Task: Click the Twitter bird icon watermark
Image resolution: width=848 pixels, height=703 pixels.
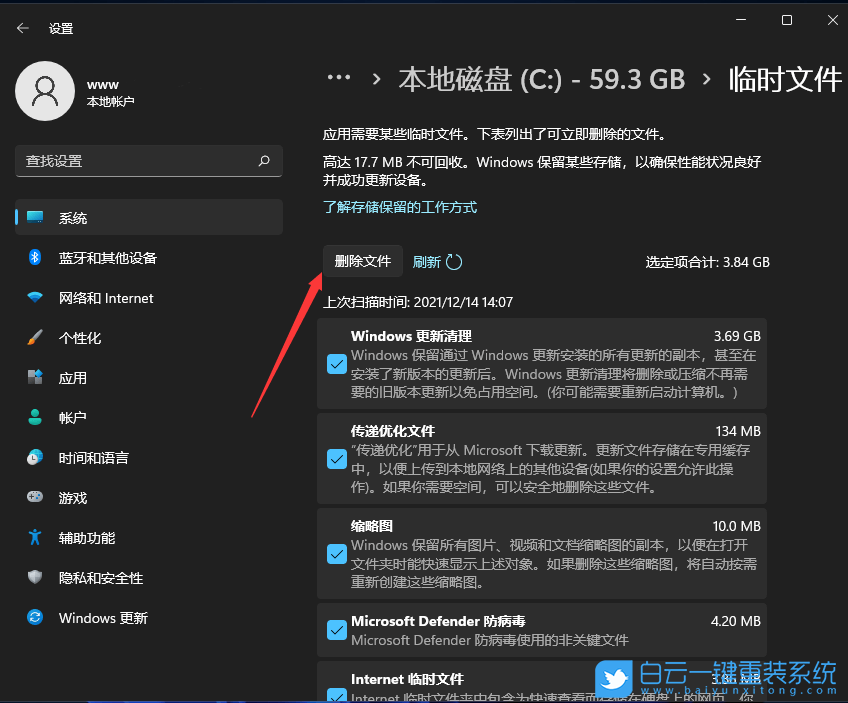Action: tap(614, 678)
